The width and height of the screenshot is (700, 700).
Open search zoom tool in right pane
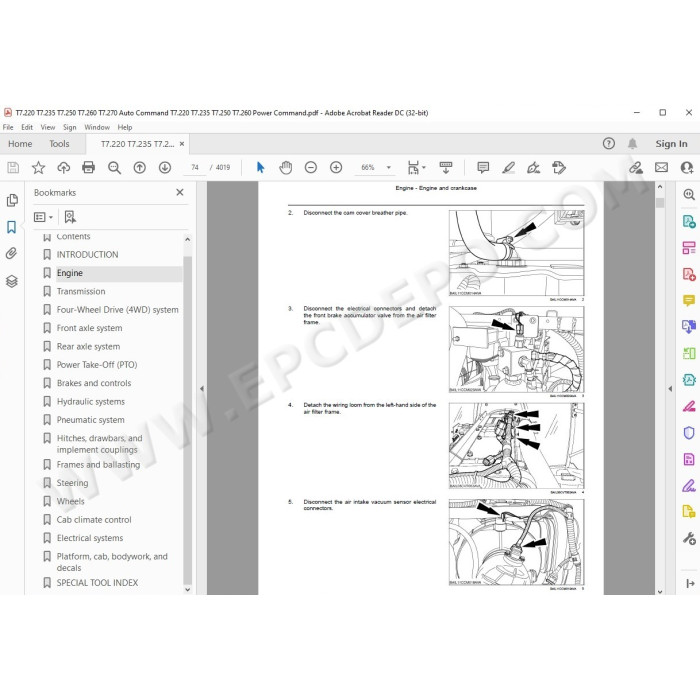click(x=688, y=195)
